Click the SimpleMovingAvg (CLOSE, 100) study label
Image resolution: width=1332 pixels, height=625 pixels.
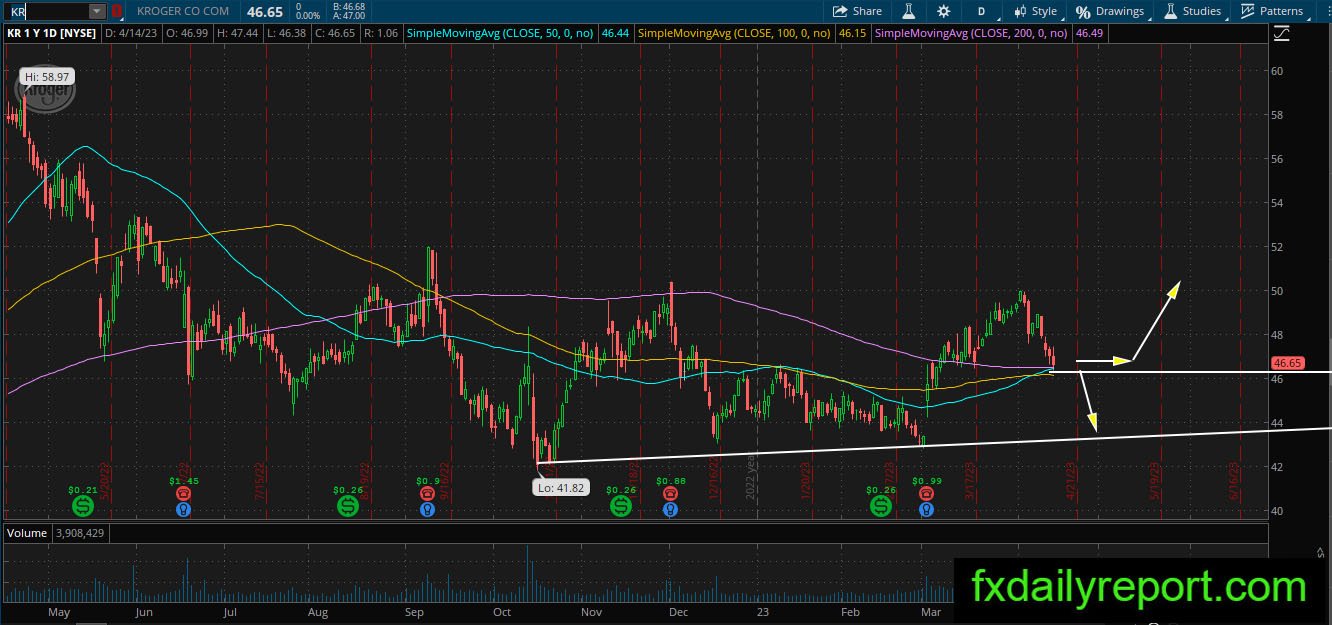pyautogui.click(x=736, y=33)
